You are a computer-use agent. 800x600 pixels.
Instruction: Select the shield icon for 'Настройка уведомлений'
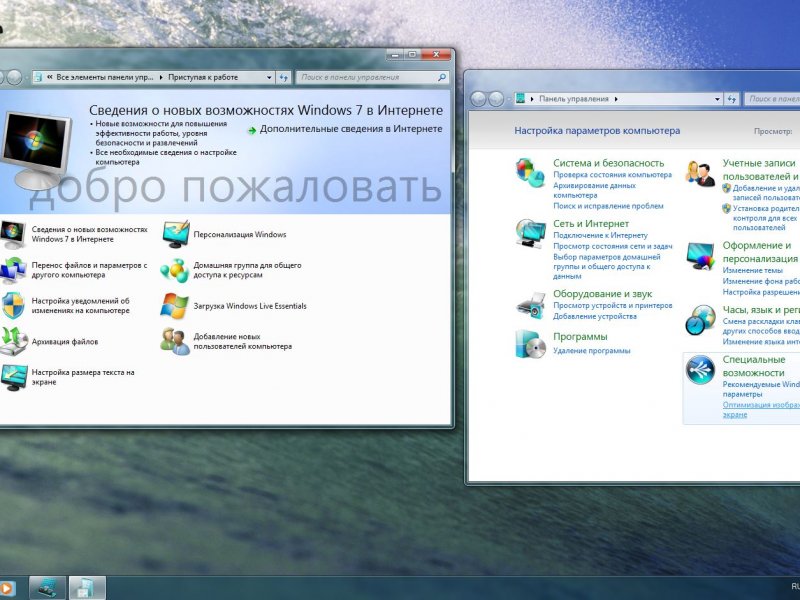click(13, 306)
